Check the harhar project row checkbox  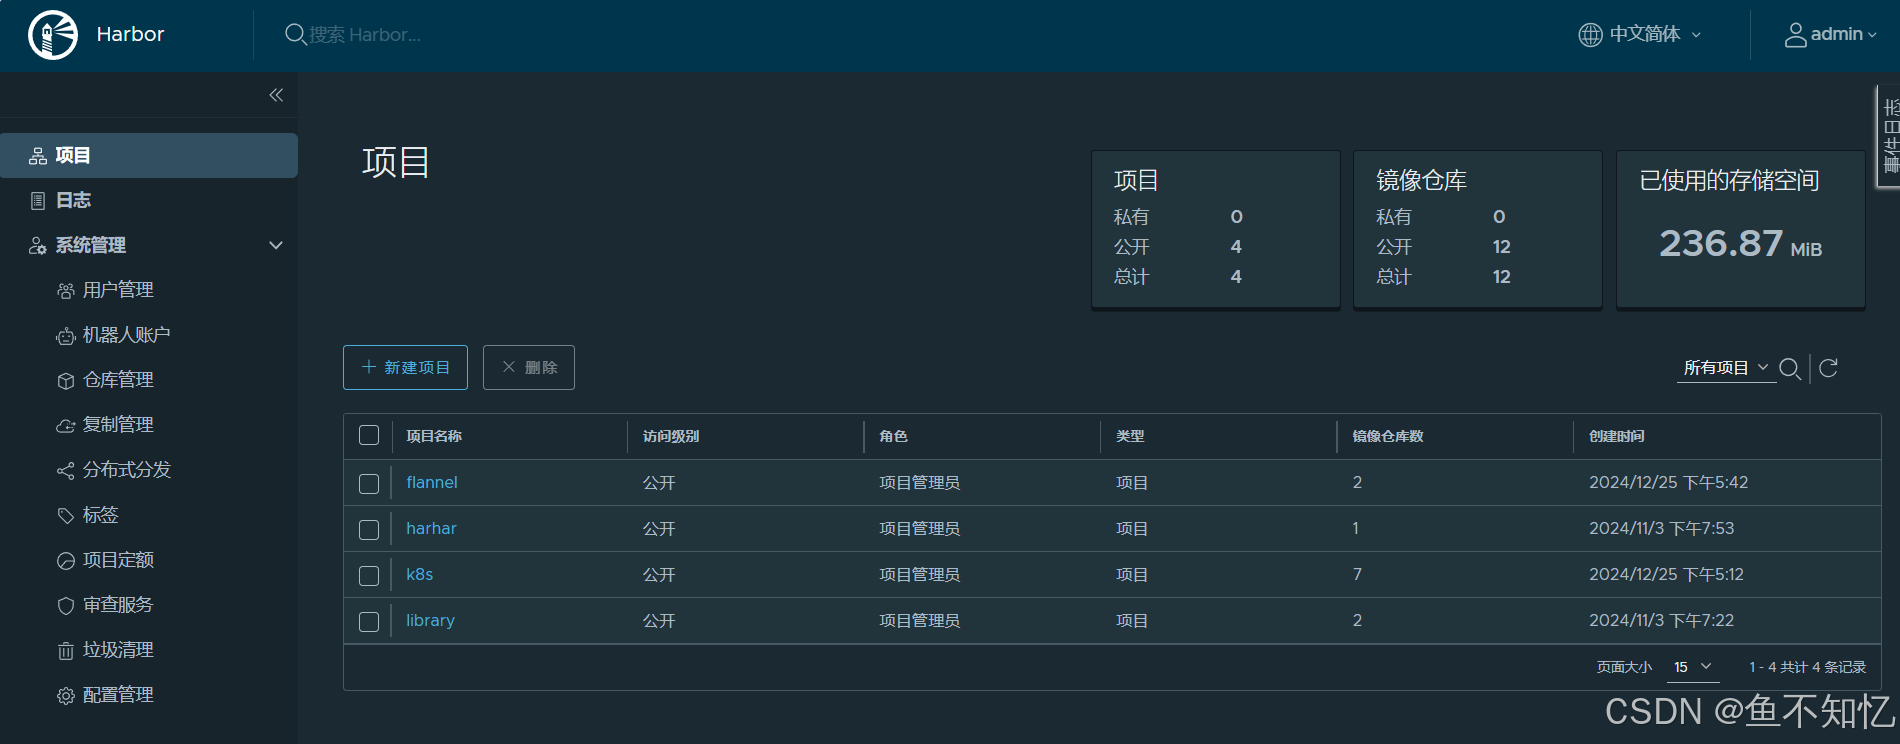click(x=369, y=530)
